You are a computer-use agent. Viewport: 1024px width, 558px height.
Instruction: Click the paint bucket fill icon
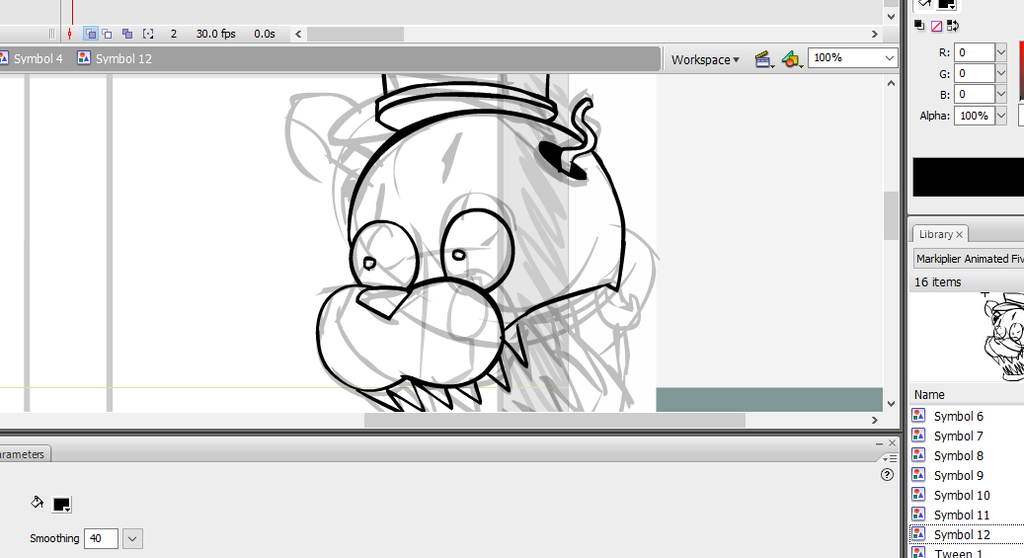tap(37, 502)
